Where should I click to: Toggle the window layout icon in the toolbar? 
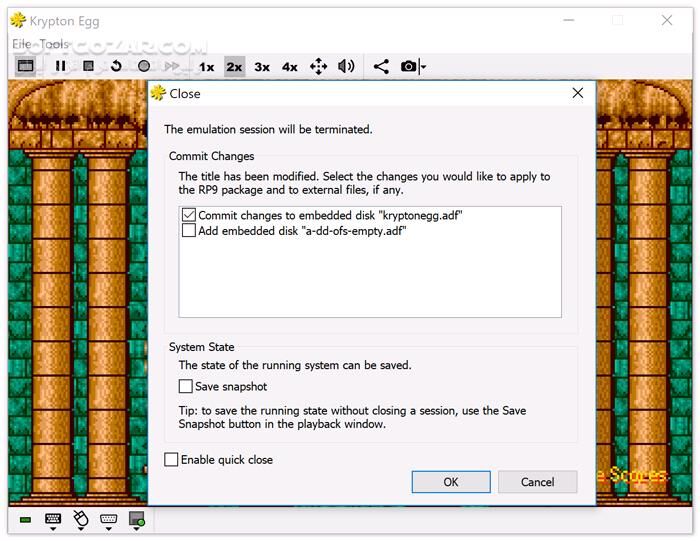click(26, 67)
